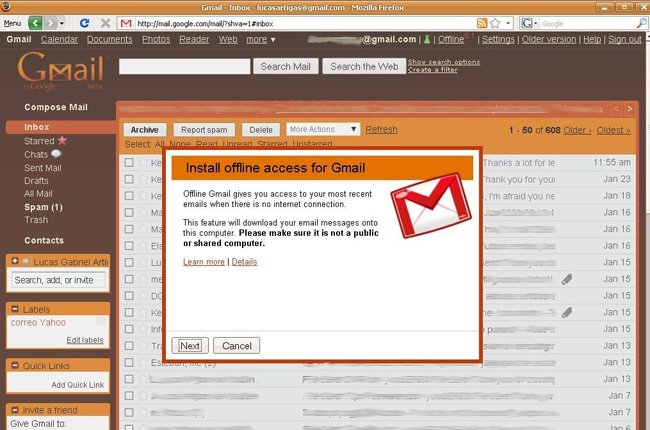Check the box on the first Jan 7 message

(129, 396)
